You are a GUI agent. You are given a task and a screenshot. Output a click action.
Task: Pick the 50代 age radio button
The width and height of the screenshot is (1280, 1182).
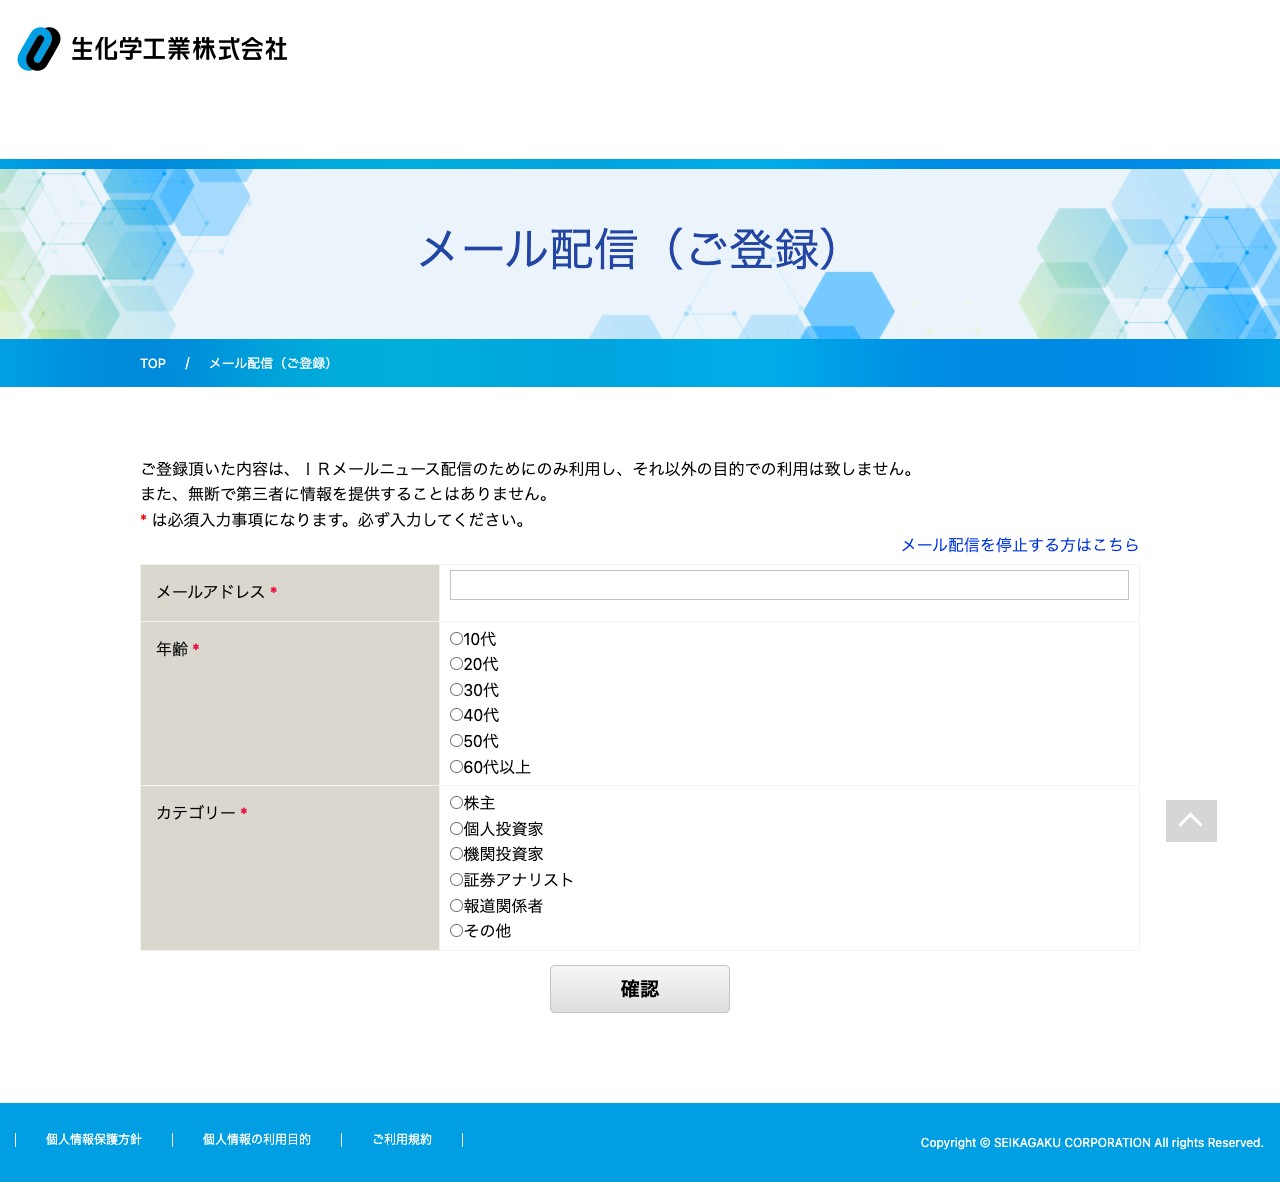tap(456, 741)
